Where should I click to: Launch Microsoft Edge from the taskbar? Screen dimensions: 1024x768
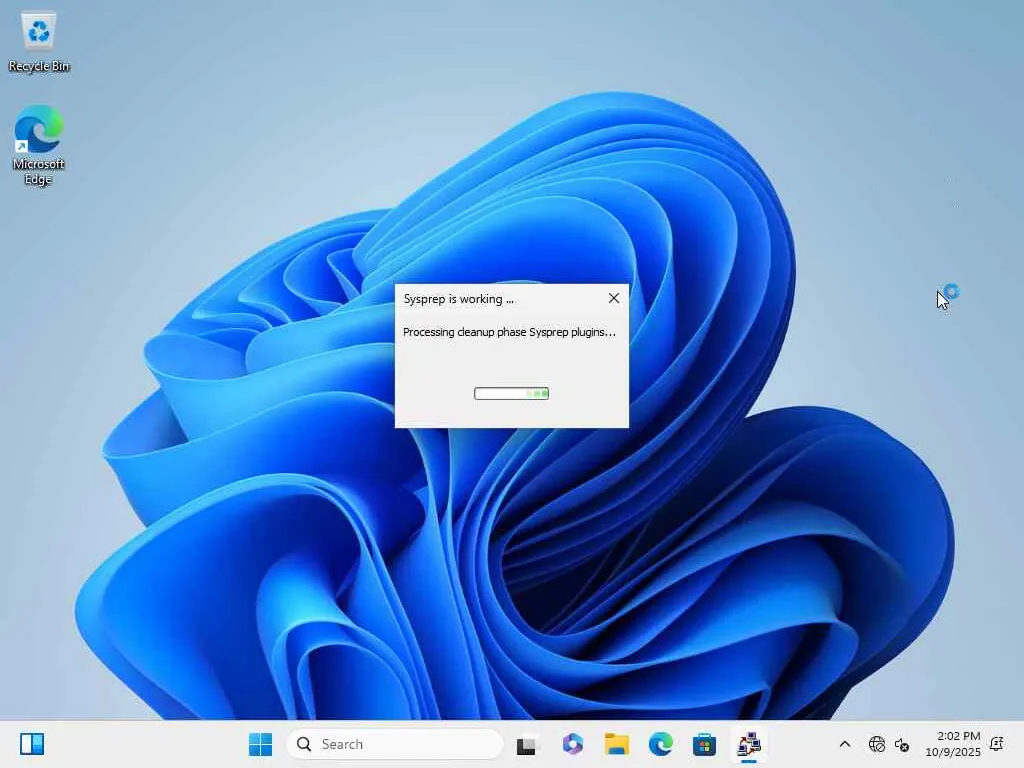click(661, 744)
